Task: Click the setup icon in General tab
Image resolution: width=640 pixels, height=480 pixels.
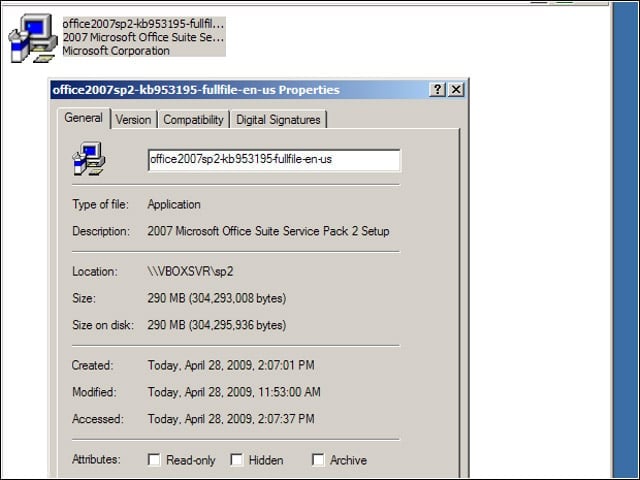Action: click(89, 159)
